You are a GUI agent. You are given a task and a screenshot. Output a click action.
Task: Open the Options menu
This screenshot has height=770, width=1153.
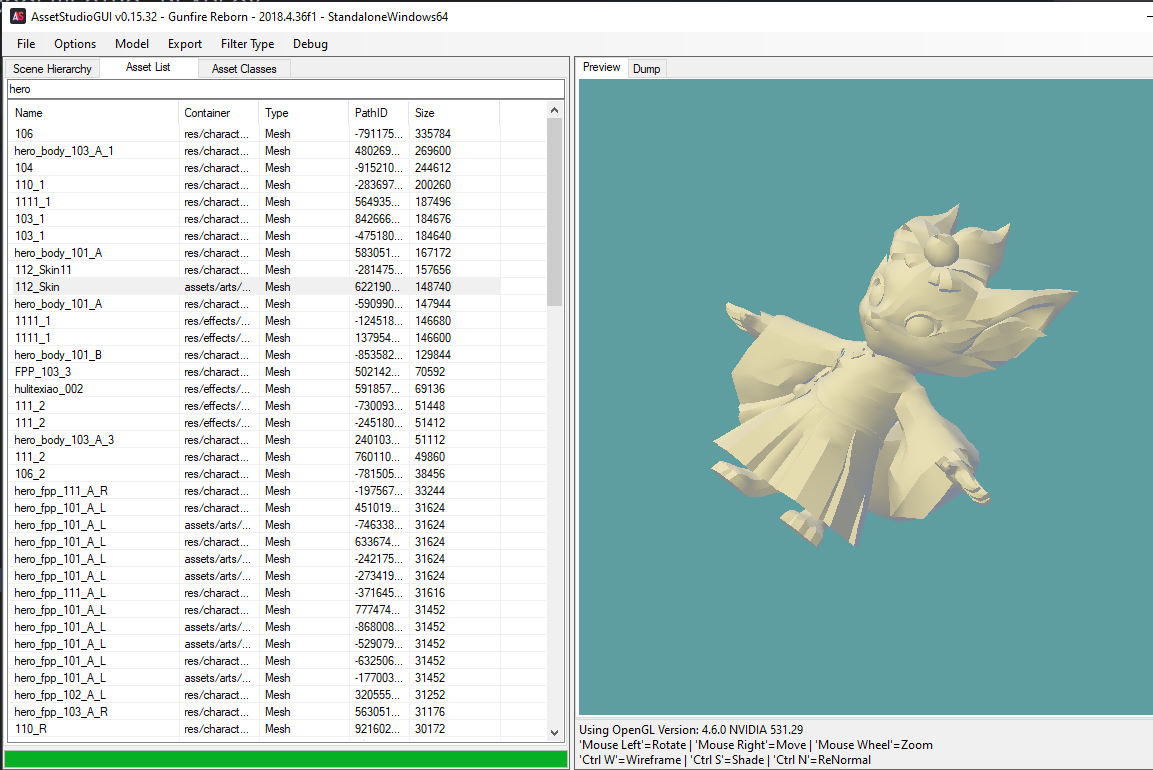[x=75, y=44]
